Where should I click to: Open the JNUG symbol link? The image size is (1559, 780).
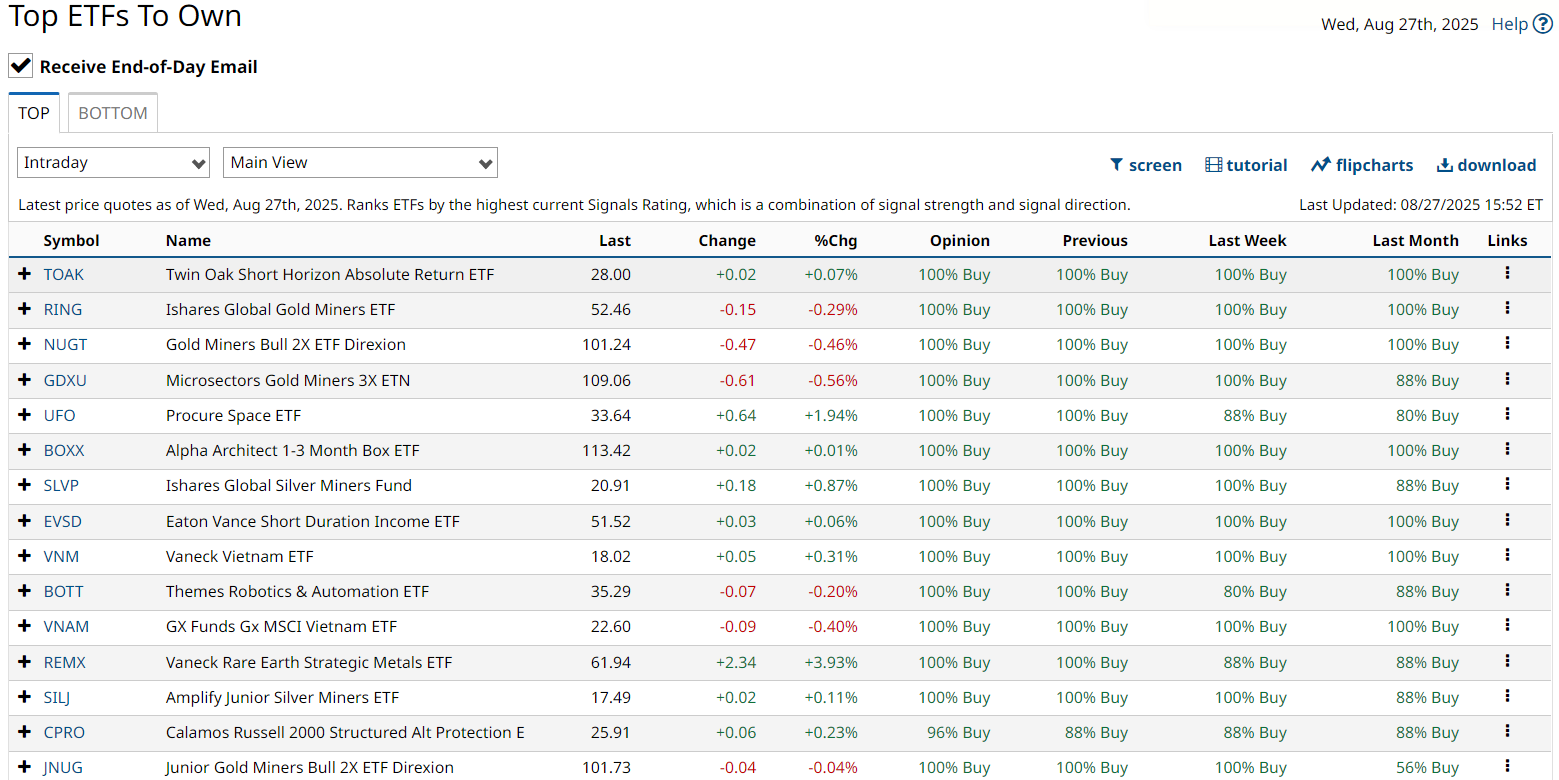(63, 767)
